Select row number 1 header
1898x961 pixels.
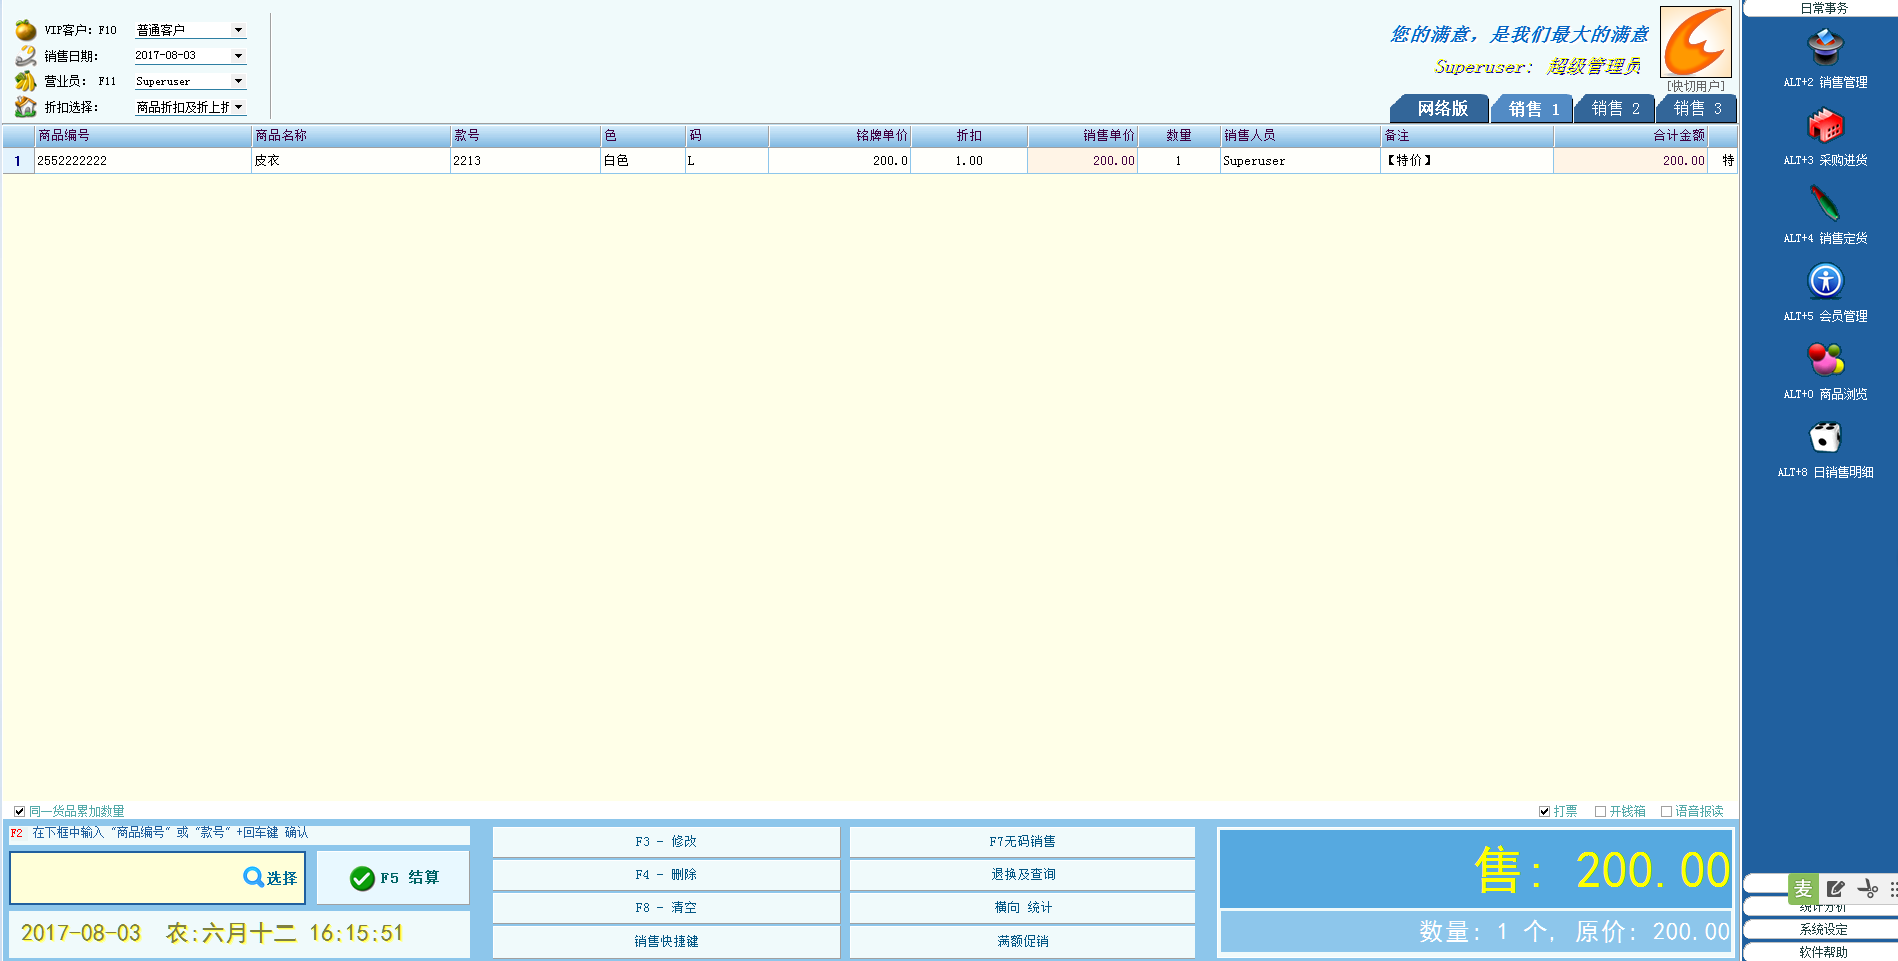click(18, 161)
